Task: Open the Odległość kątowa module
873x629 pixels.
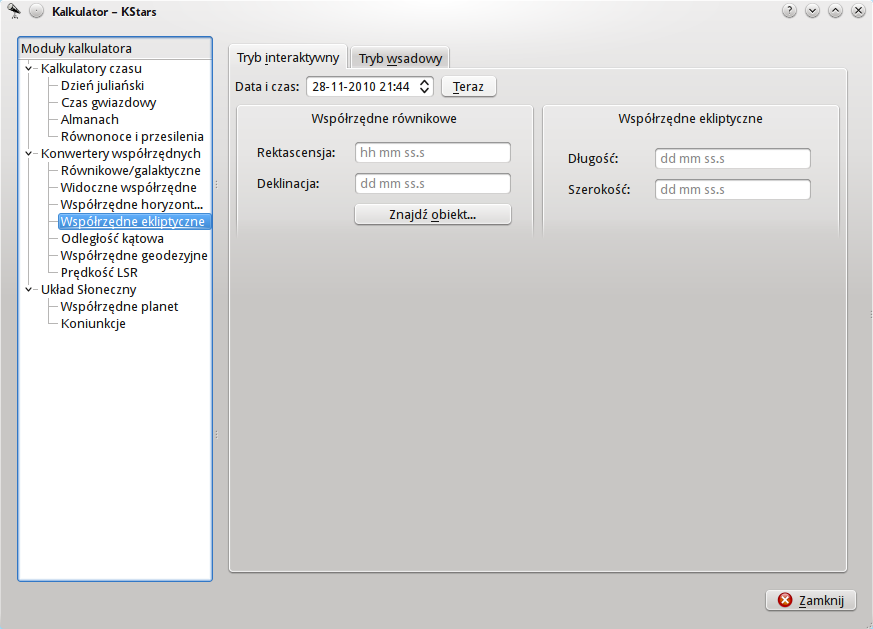Action: tap(112, 239)
